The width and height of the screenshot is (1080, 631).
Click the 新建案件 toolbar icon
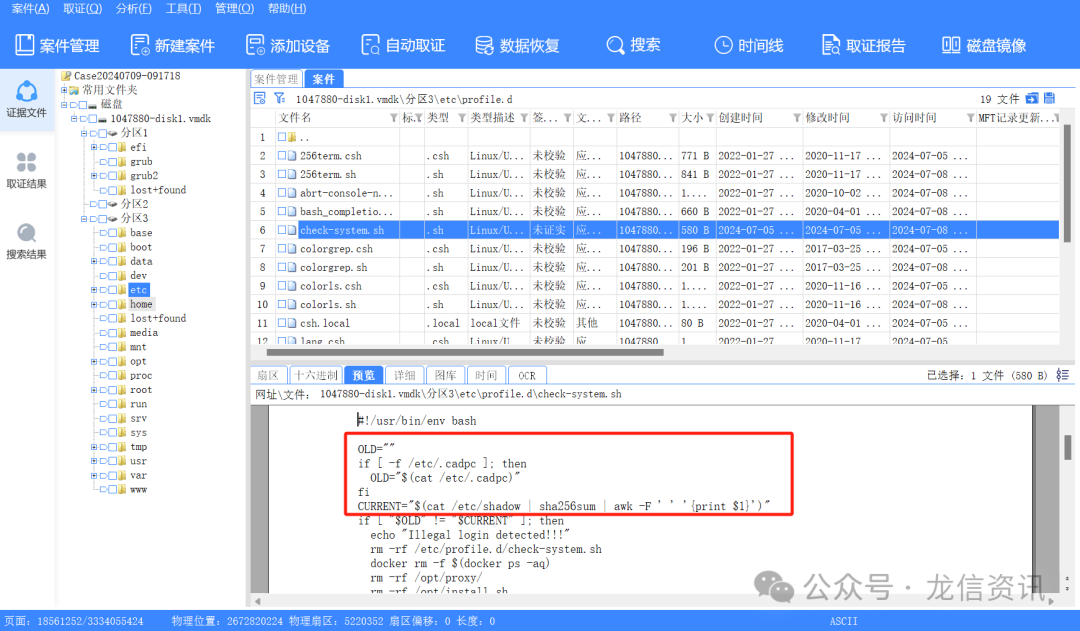tap(140, 45)
